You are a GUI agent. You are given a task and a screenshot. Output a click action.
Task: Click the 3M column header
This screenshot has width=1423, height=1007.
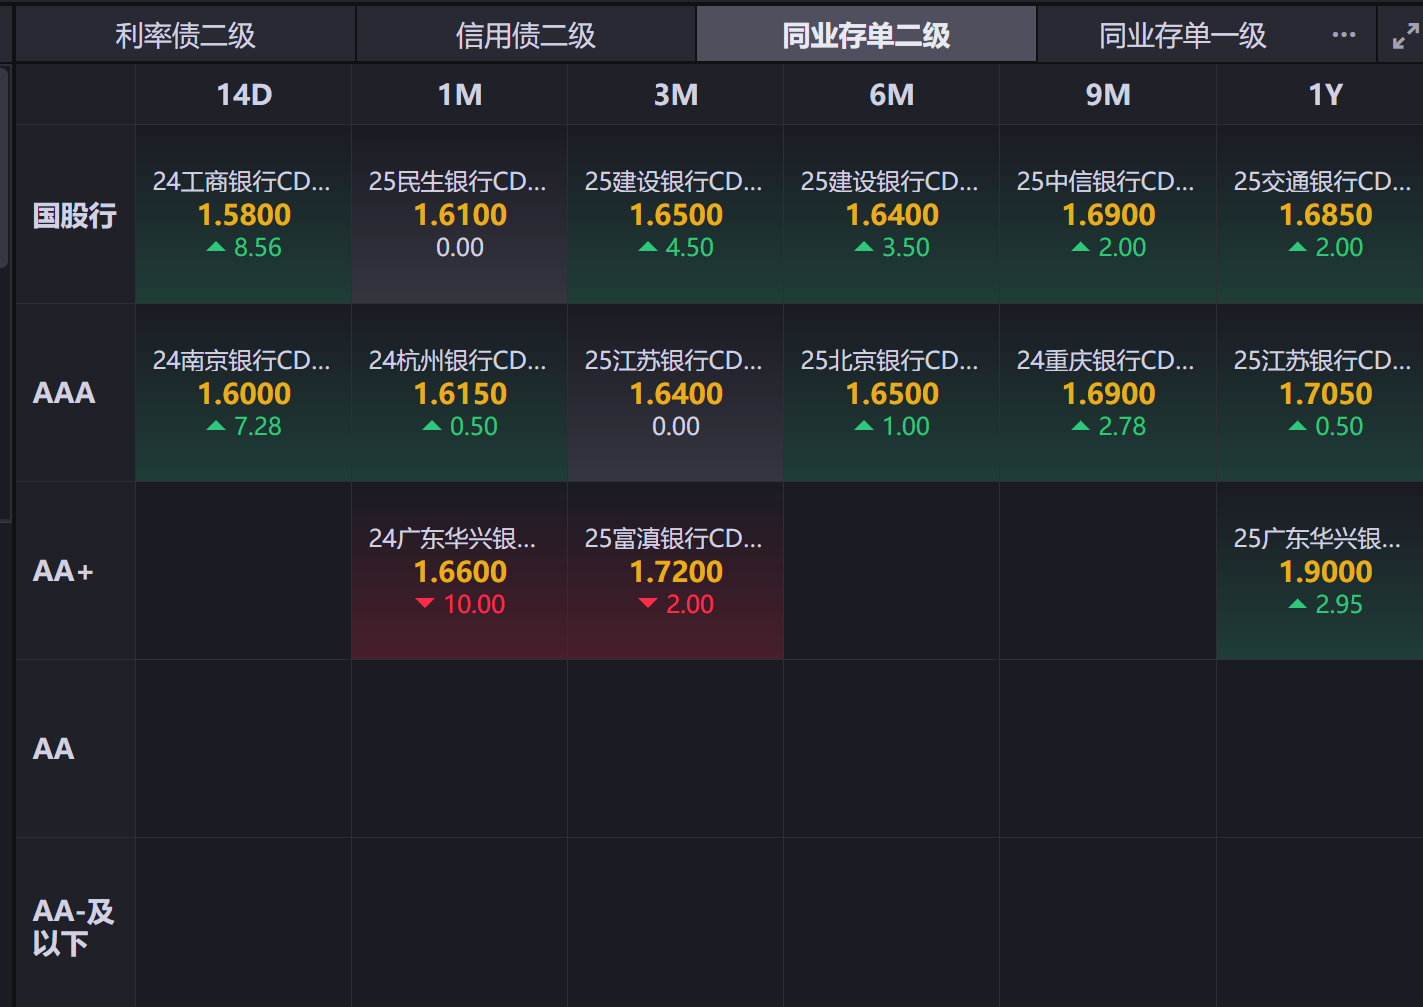point(676,95)
